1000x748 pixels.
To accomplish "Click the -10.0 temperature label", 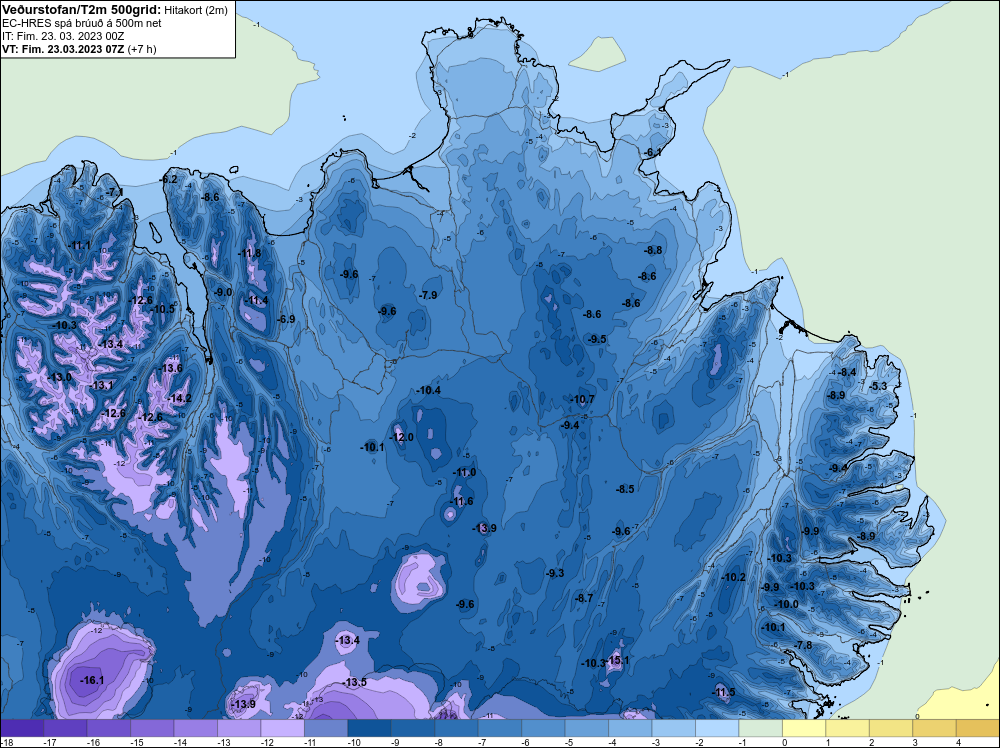I will click(786, 604).
